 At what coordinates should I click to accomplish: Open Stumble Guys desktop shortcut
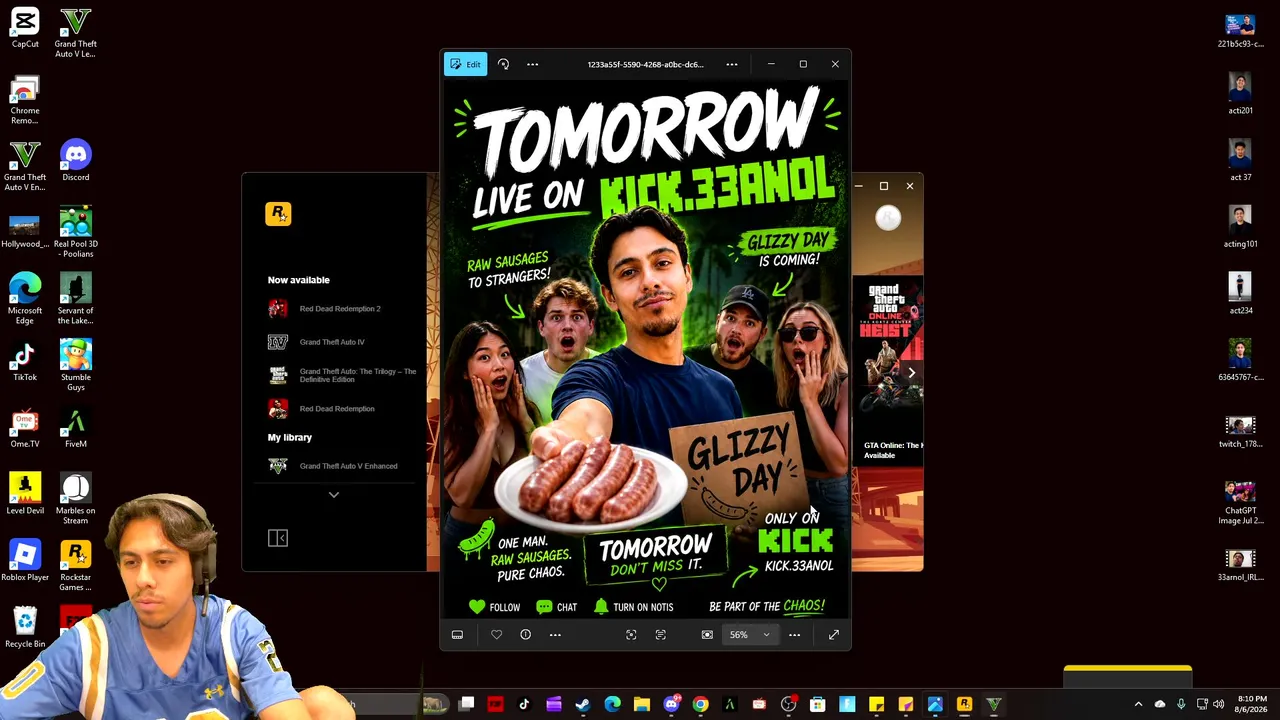click(x=76, y=366)
